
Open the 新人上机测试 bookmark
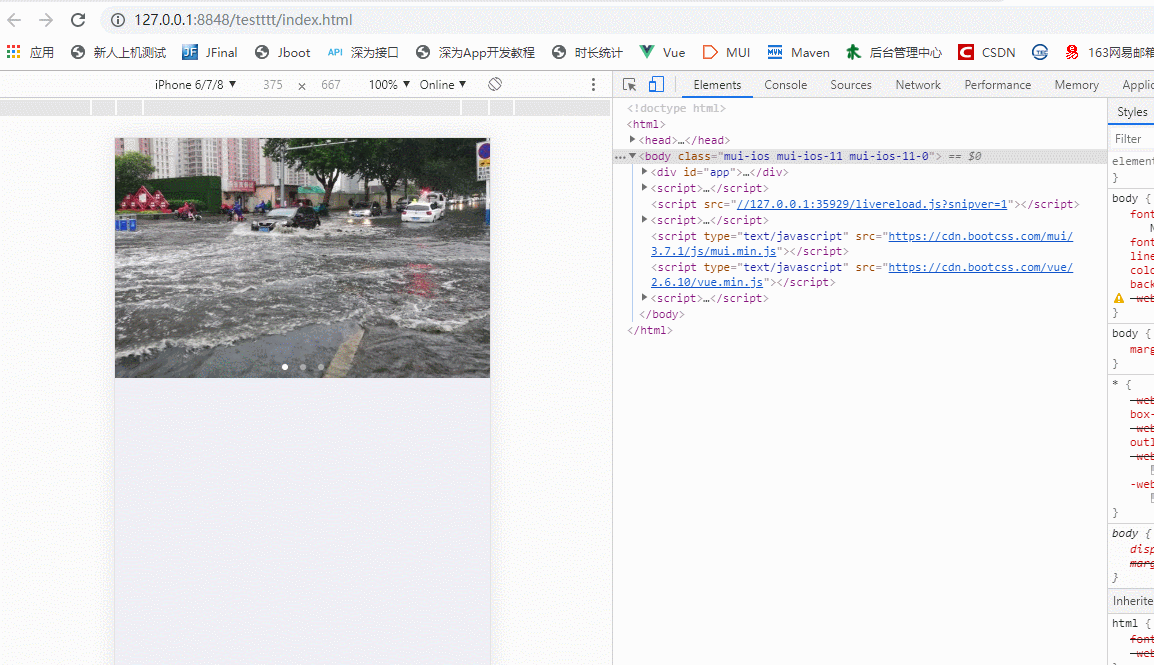tap(118, 52)
